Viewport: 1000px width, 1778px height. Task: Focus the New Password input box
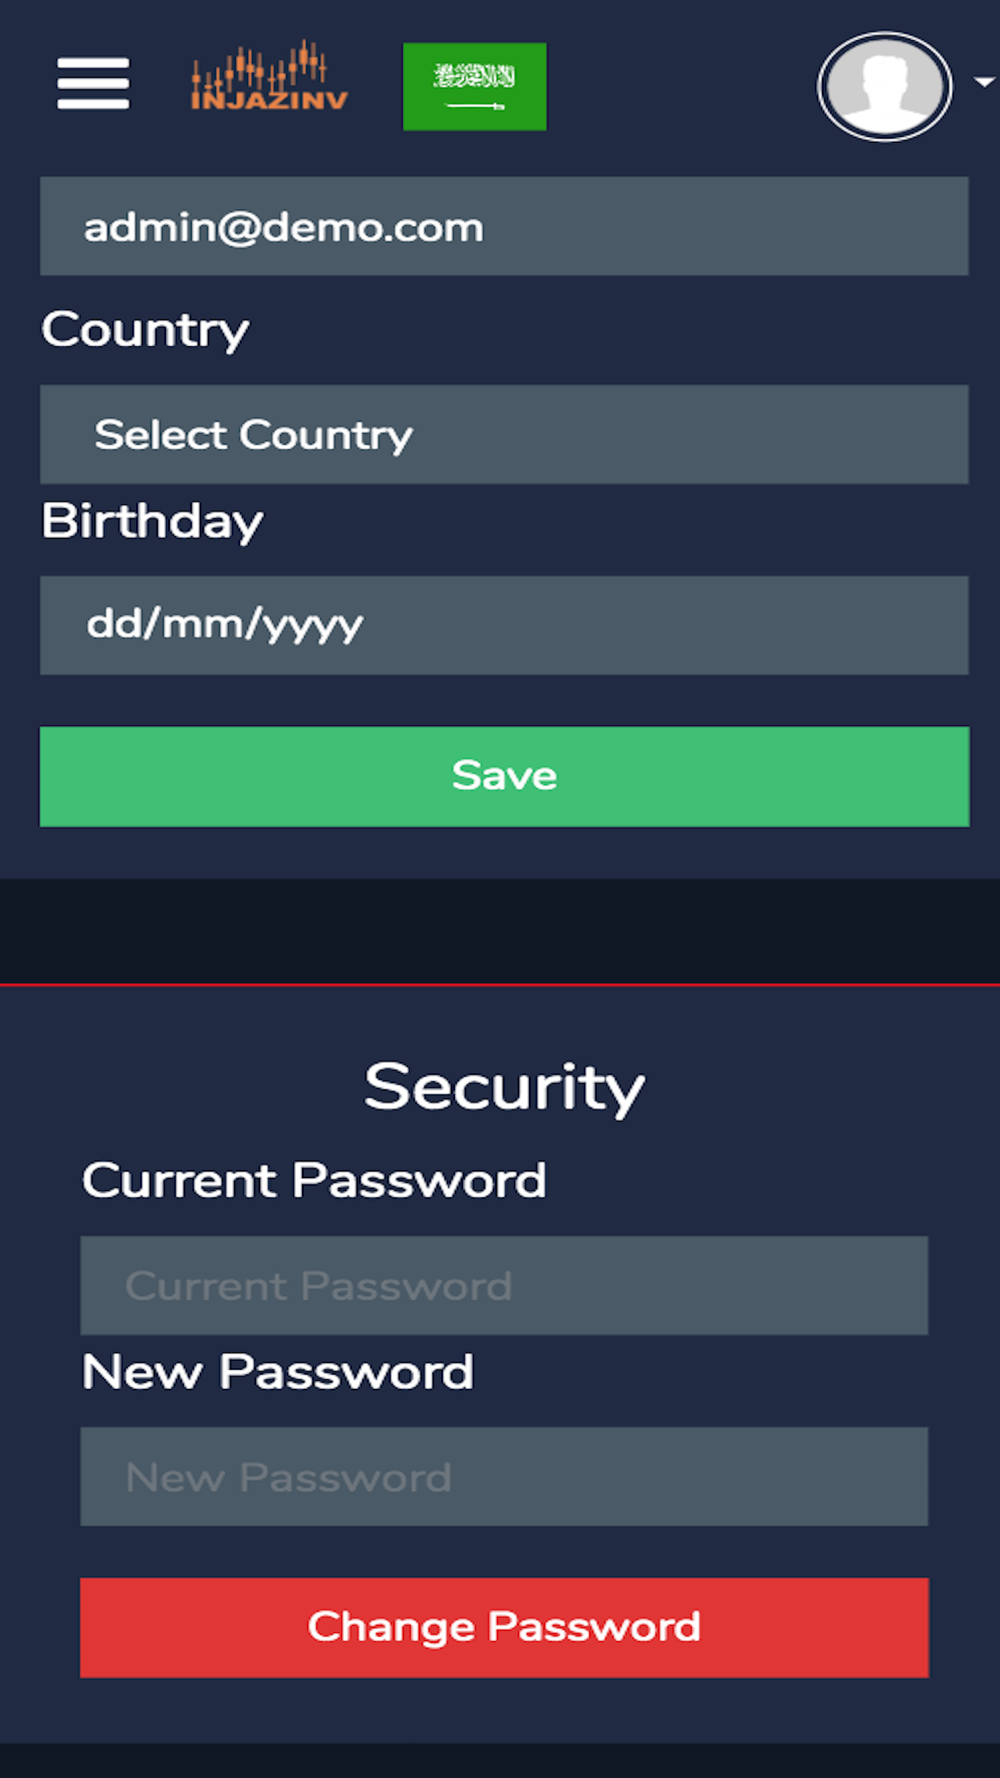504,1476
